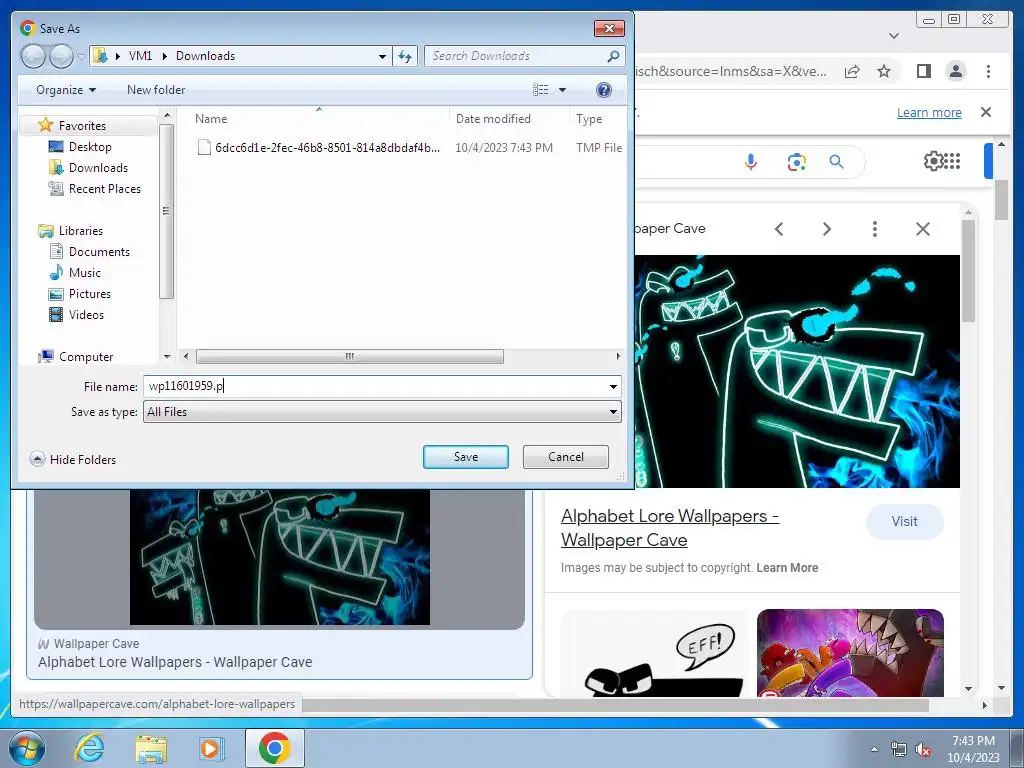Click the Cancel button
Screen dimensions: 1024x768
pos(566,457)
